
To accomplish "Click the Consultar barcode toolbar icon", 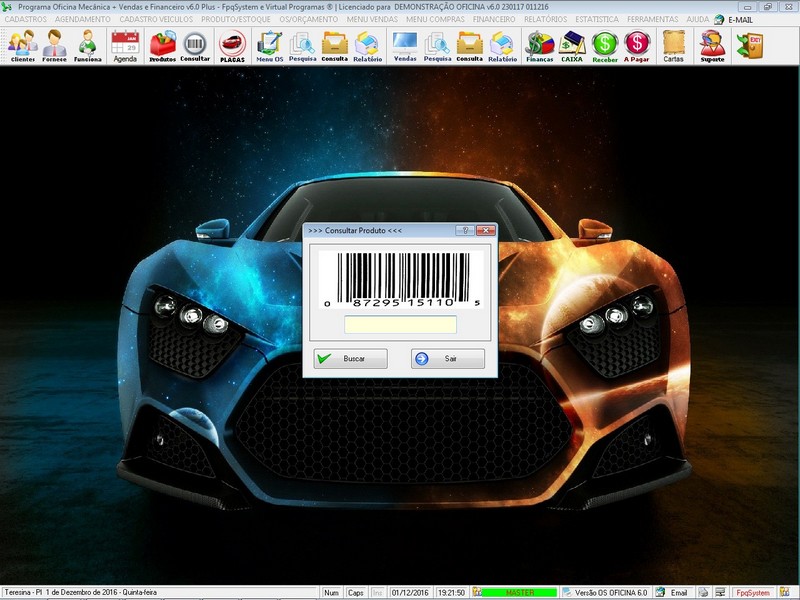I will pos(195,46).
